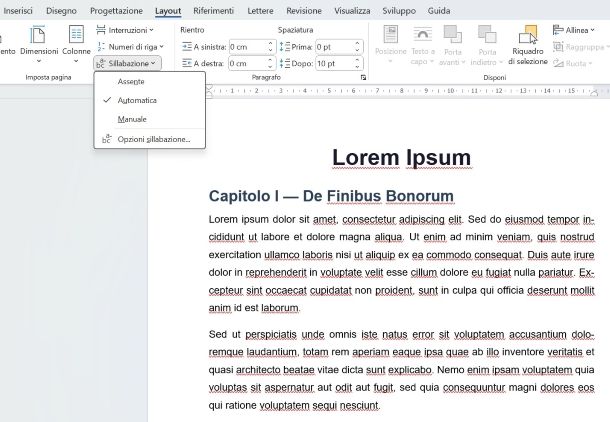Viewport: 610px width, 422px height.
Task: Click the Posizione icon
Action: pyautogui.click(x=391, y=34)
